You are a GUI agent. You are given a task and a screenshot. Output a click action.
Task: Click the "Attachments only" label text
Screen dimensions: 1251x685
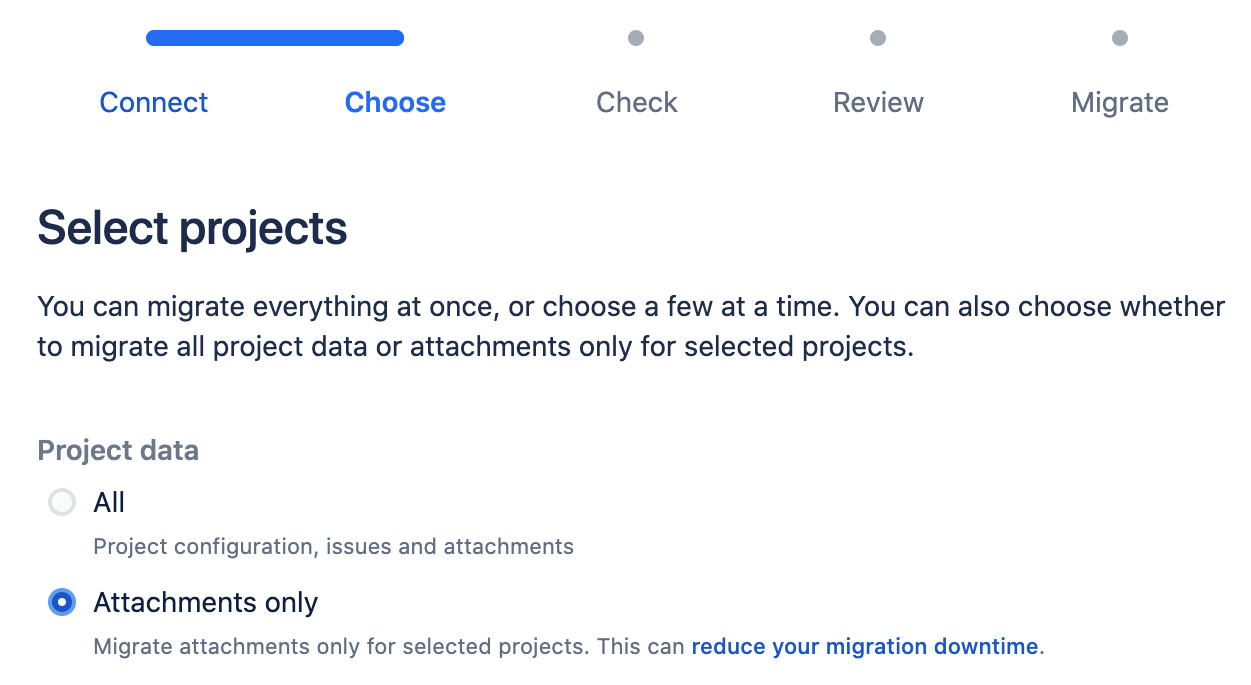(206, 602)
